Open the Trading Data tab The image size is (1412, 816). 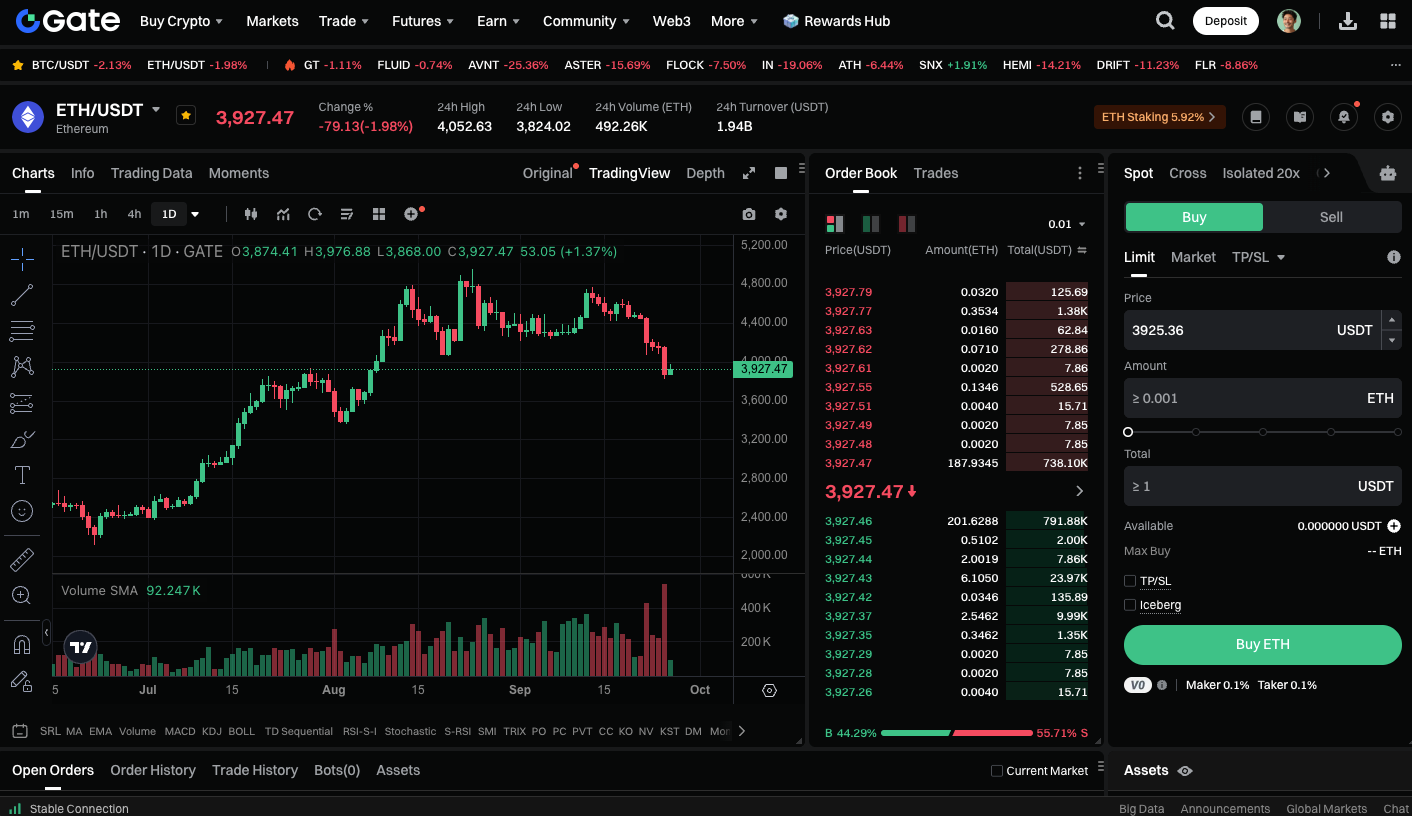tap(151, 173)
